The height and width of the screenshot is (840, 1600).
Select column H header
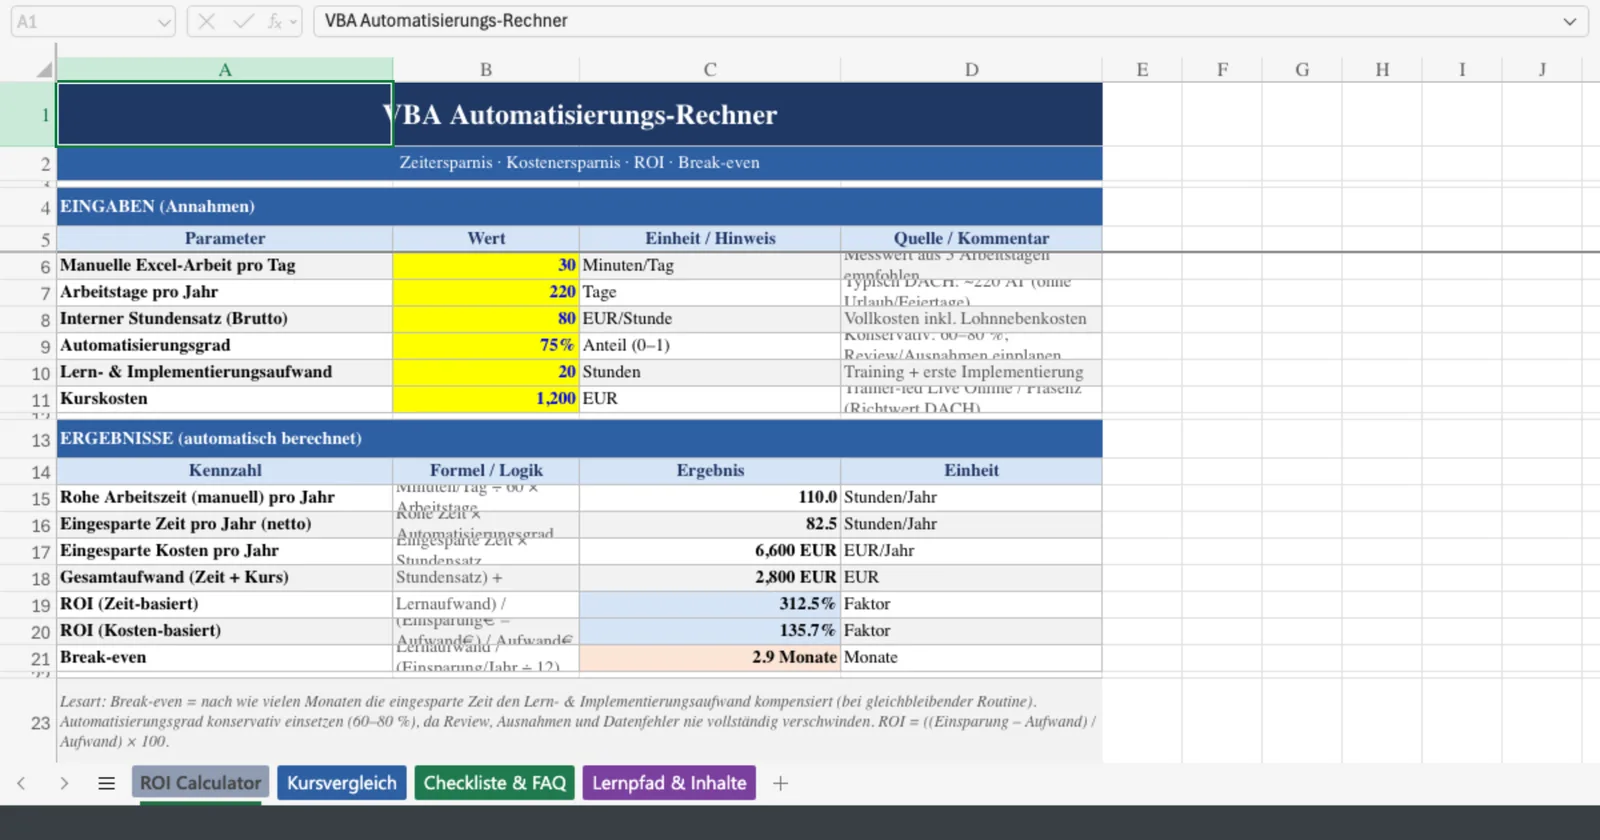[1382, 69]
